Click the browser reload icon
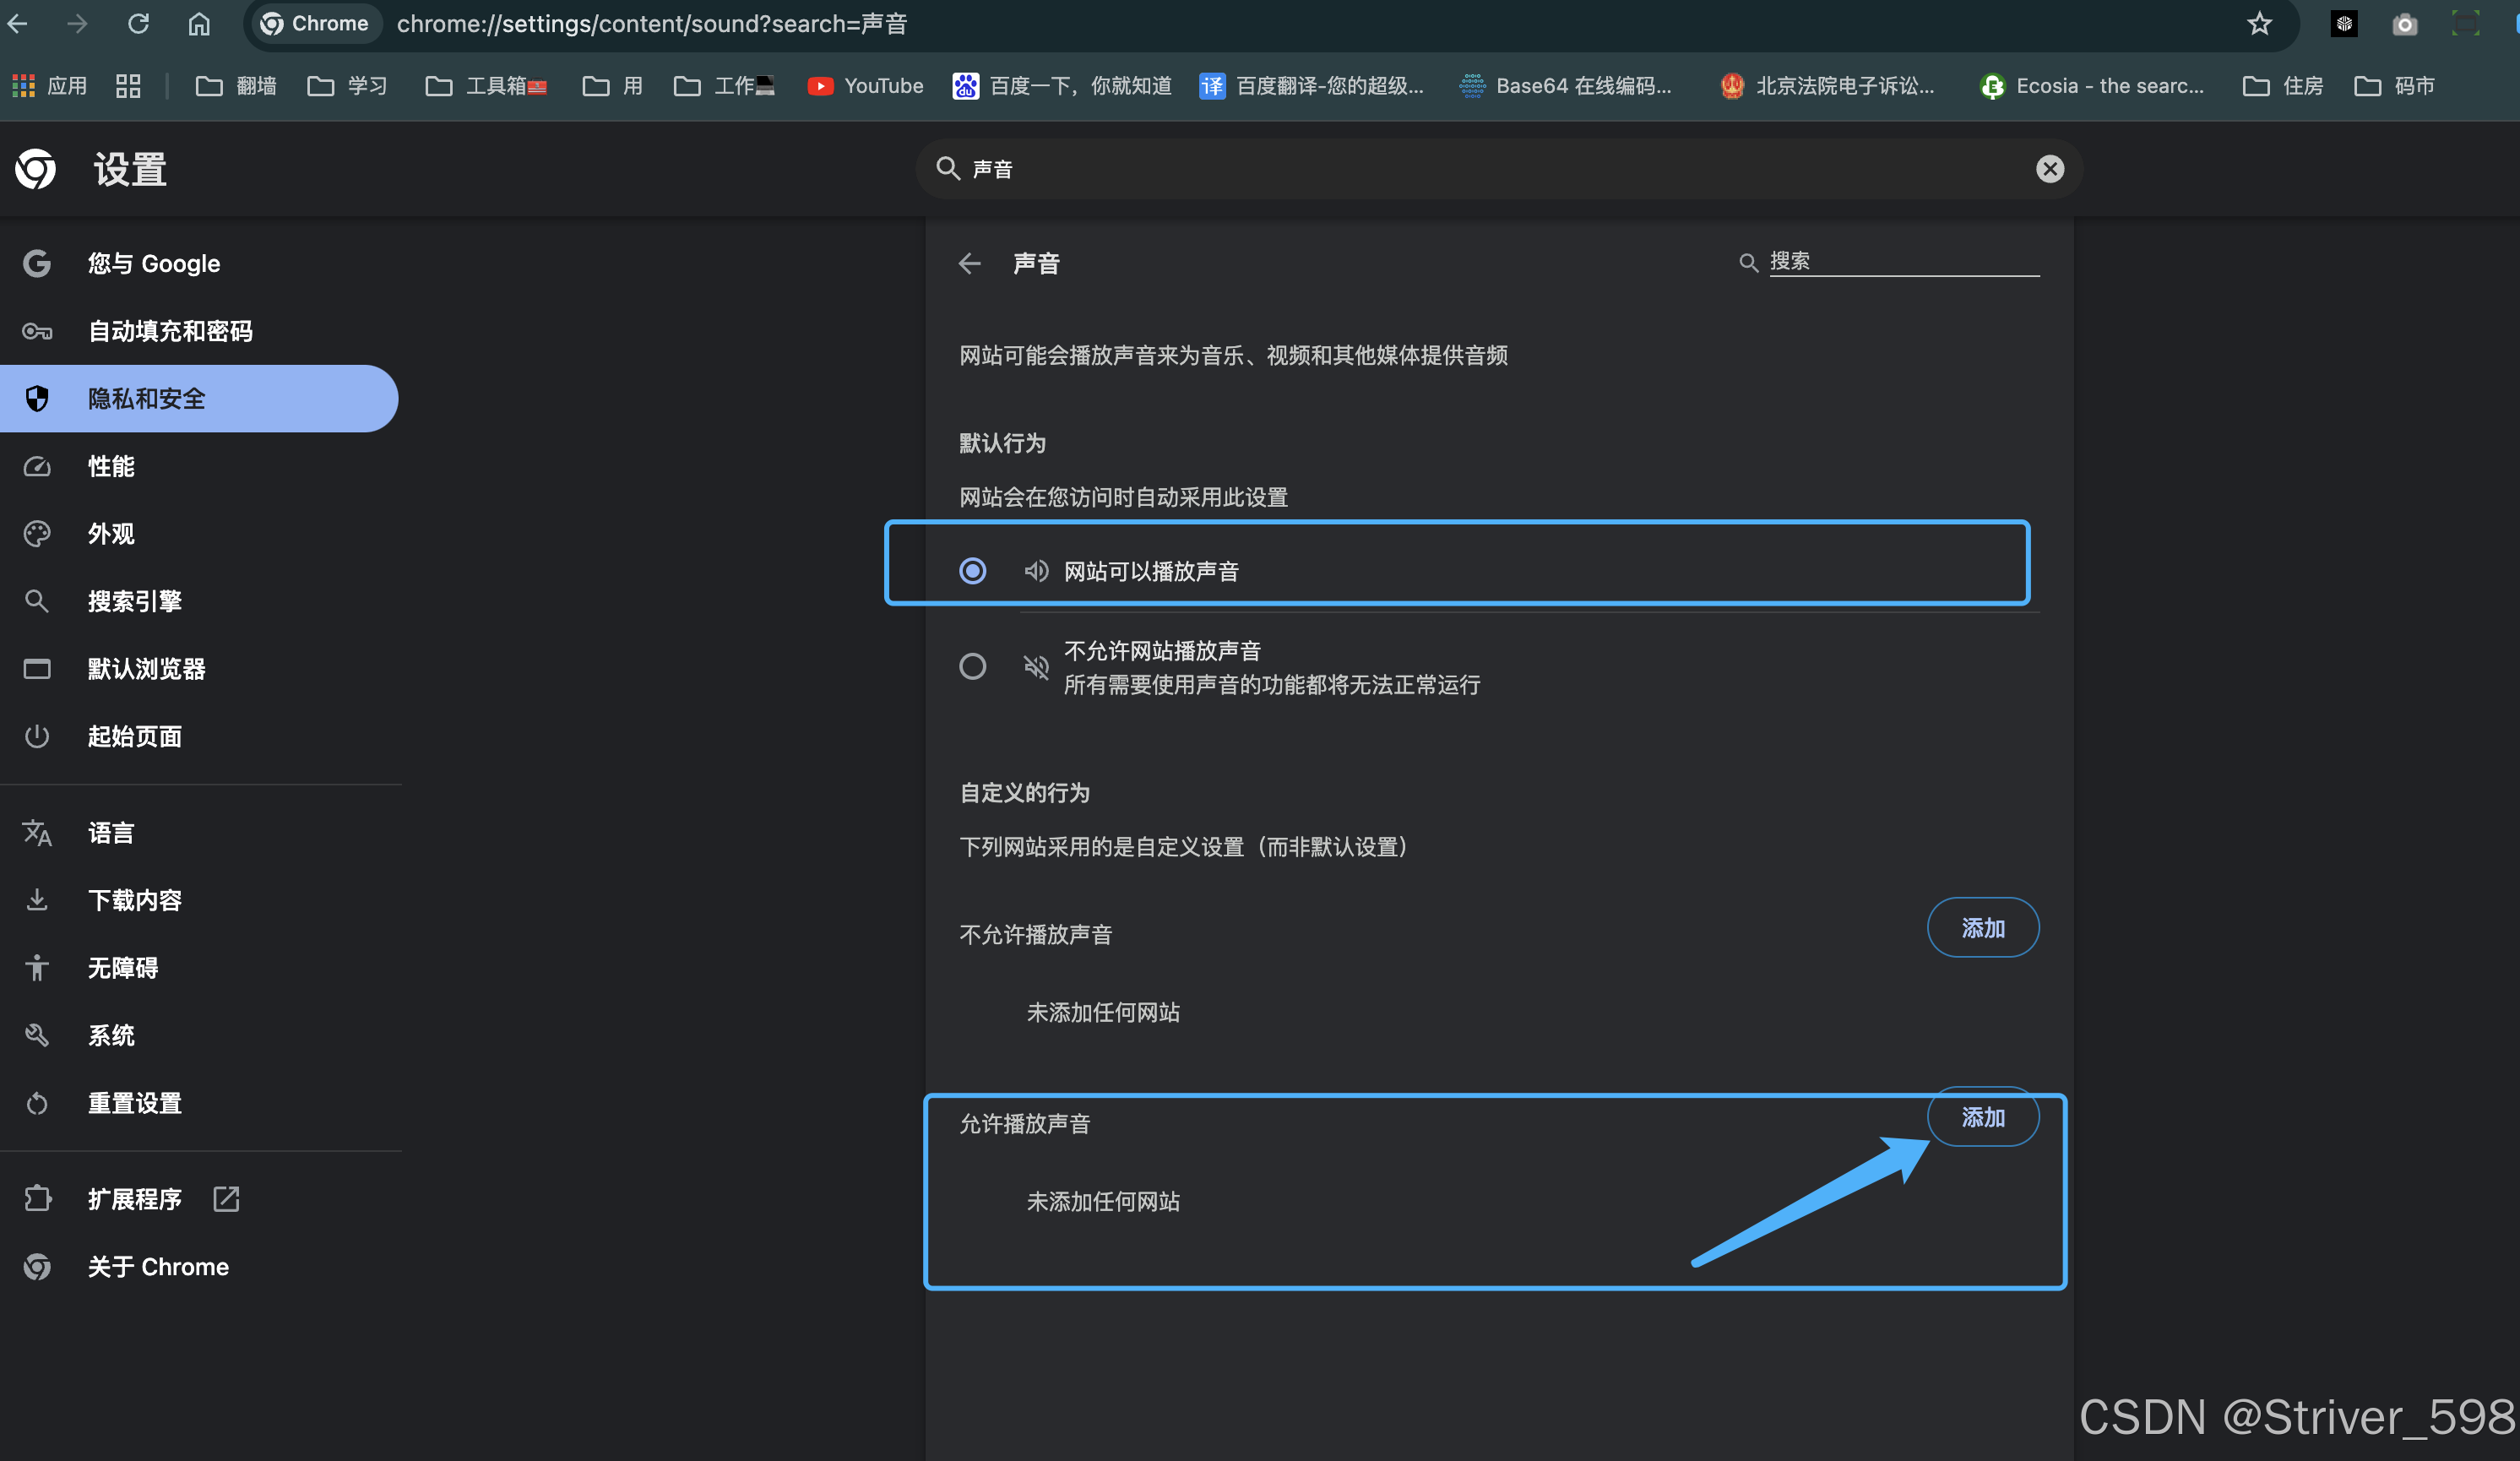This screenshot has height=1461, width=2520. pyautogui.click(x=138, y=24)
